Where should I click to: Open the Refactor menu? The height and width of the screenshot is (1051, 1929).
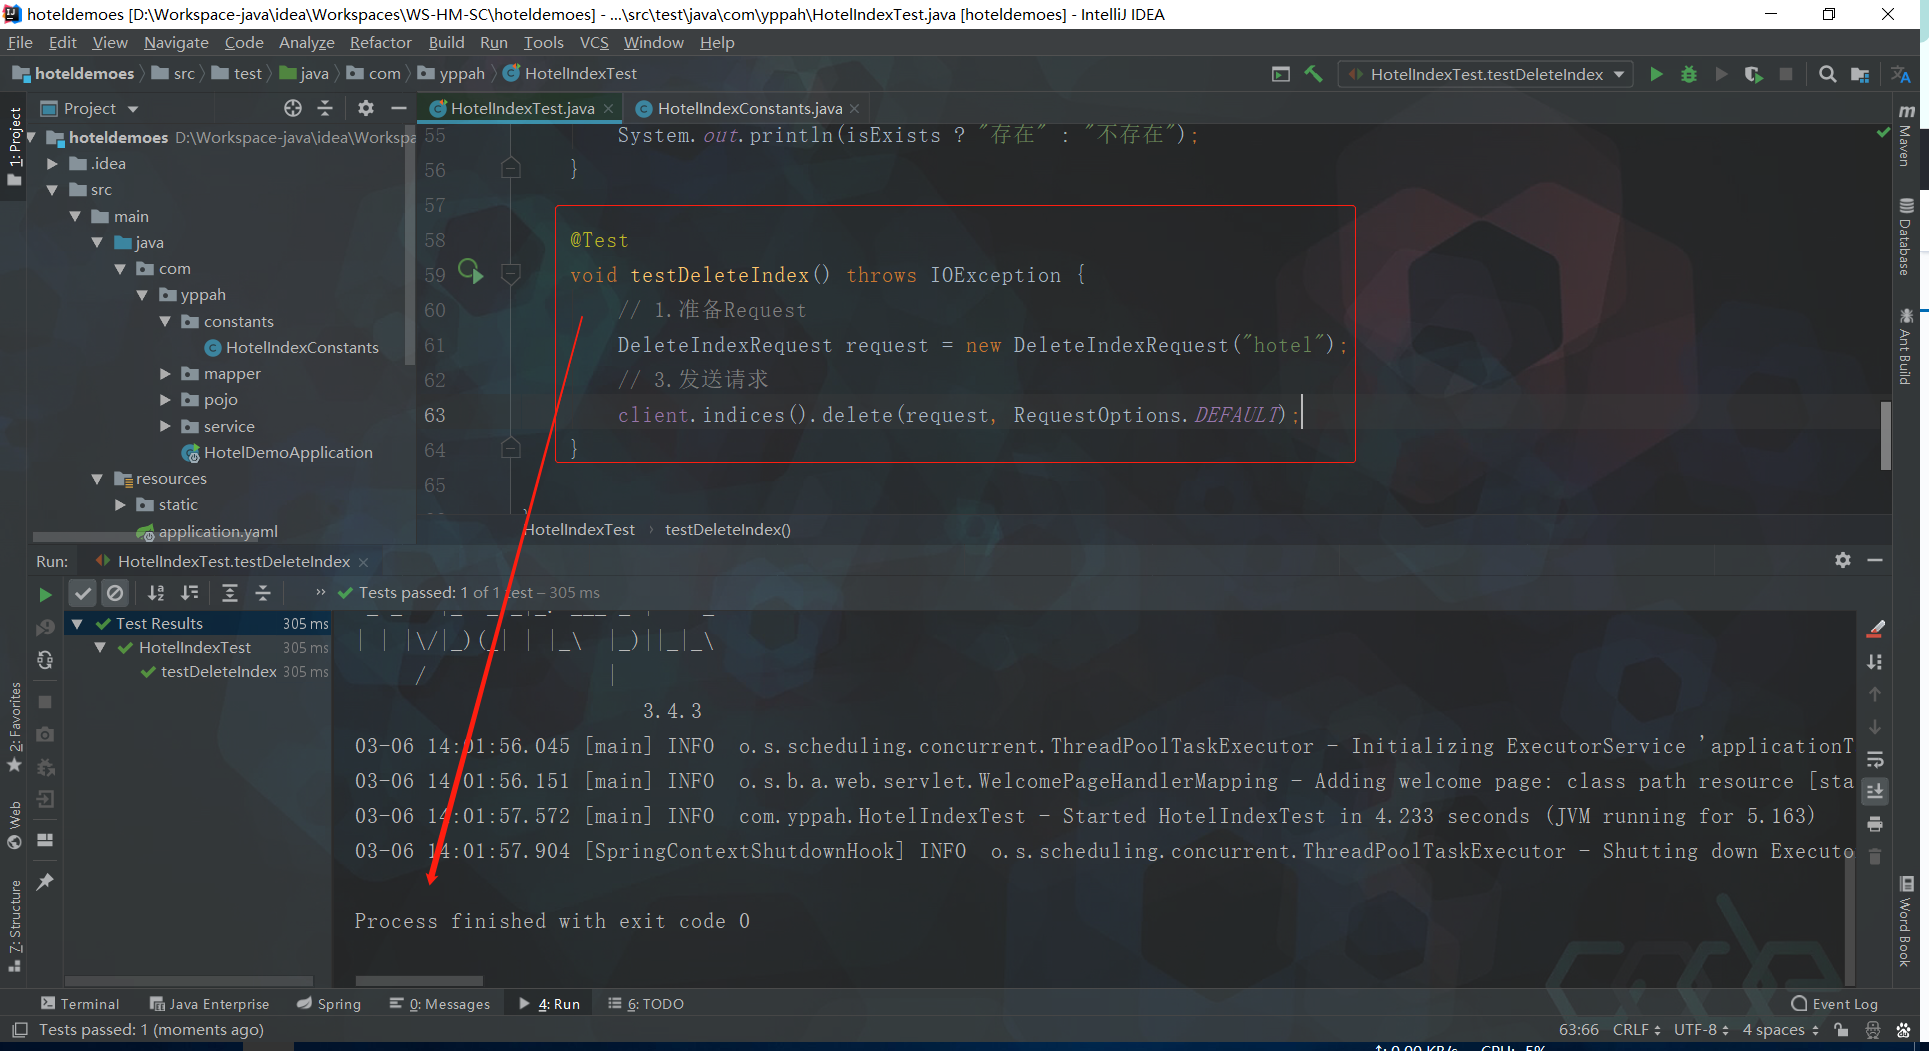point(380,42)
